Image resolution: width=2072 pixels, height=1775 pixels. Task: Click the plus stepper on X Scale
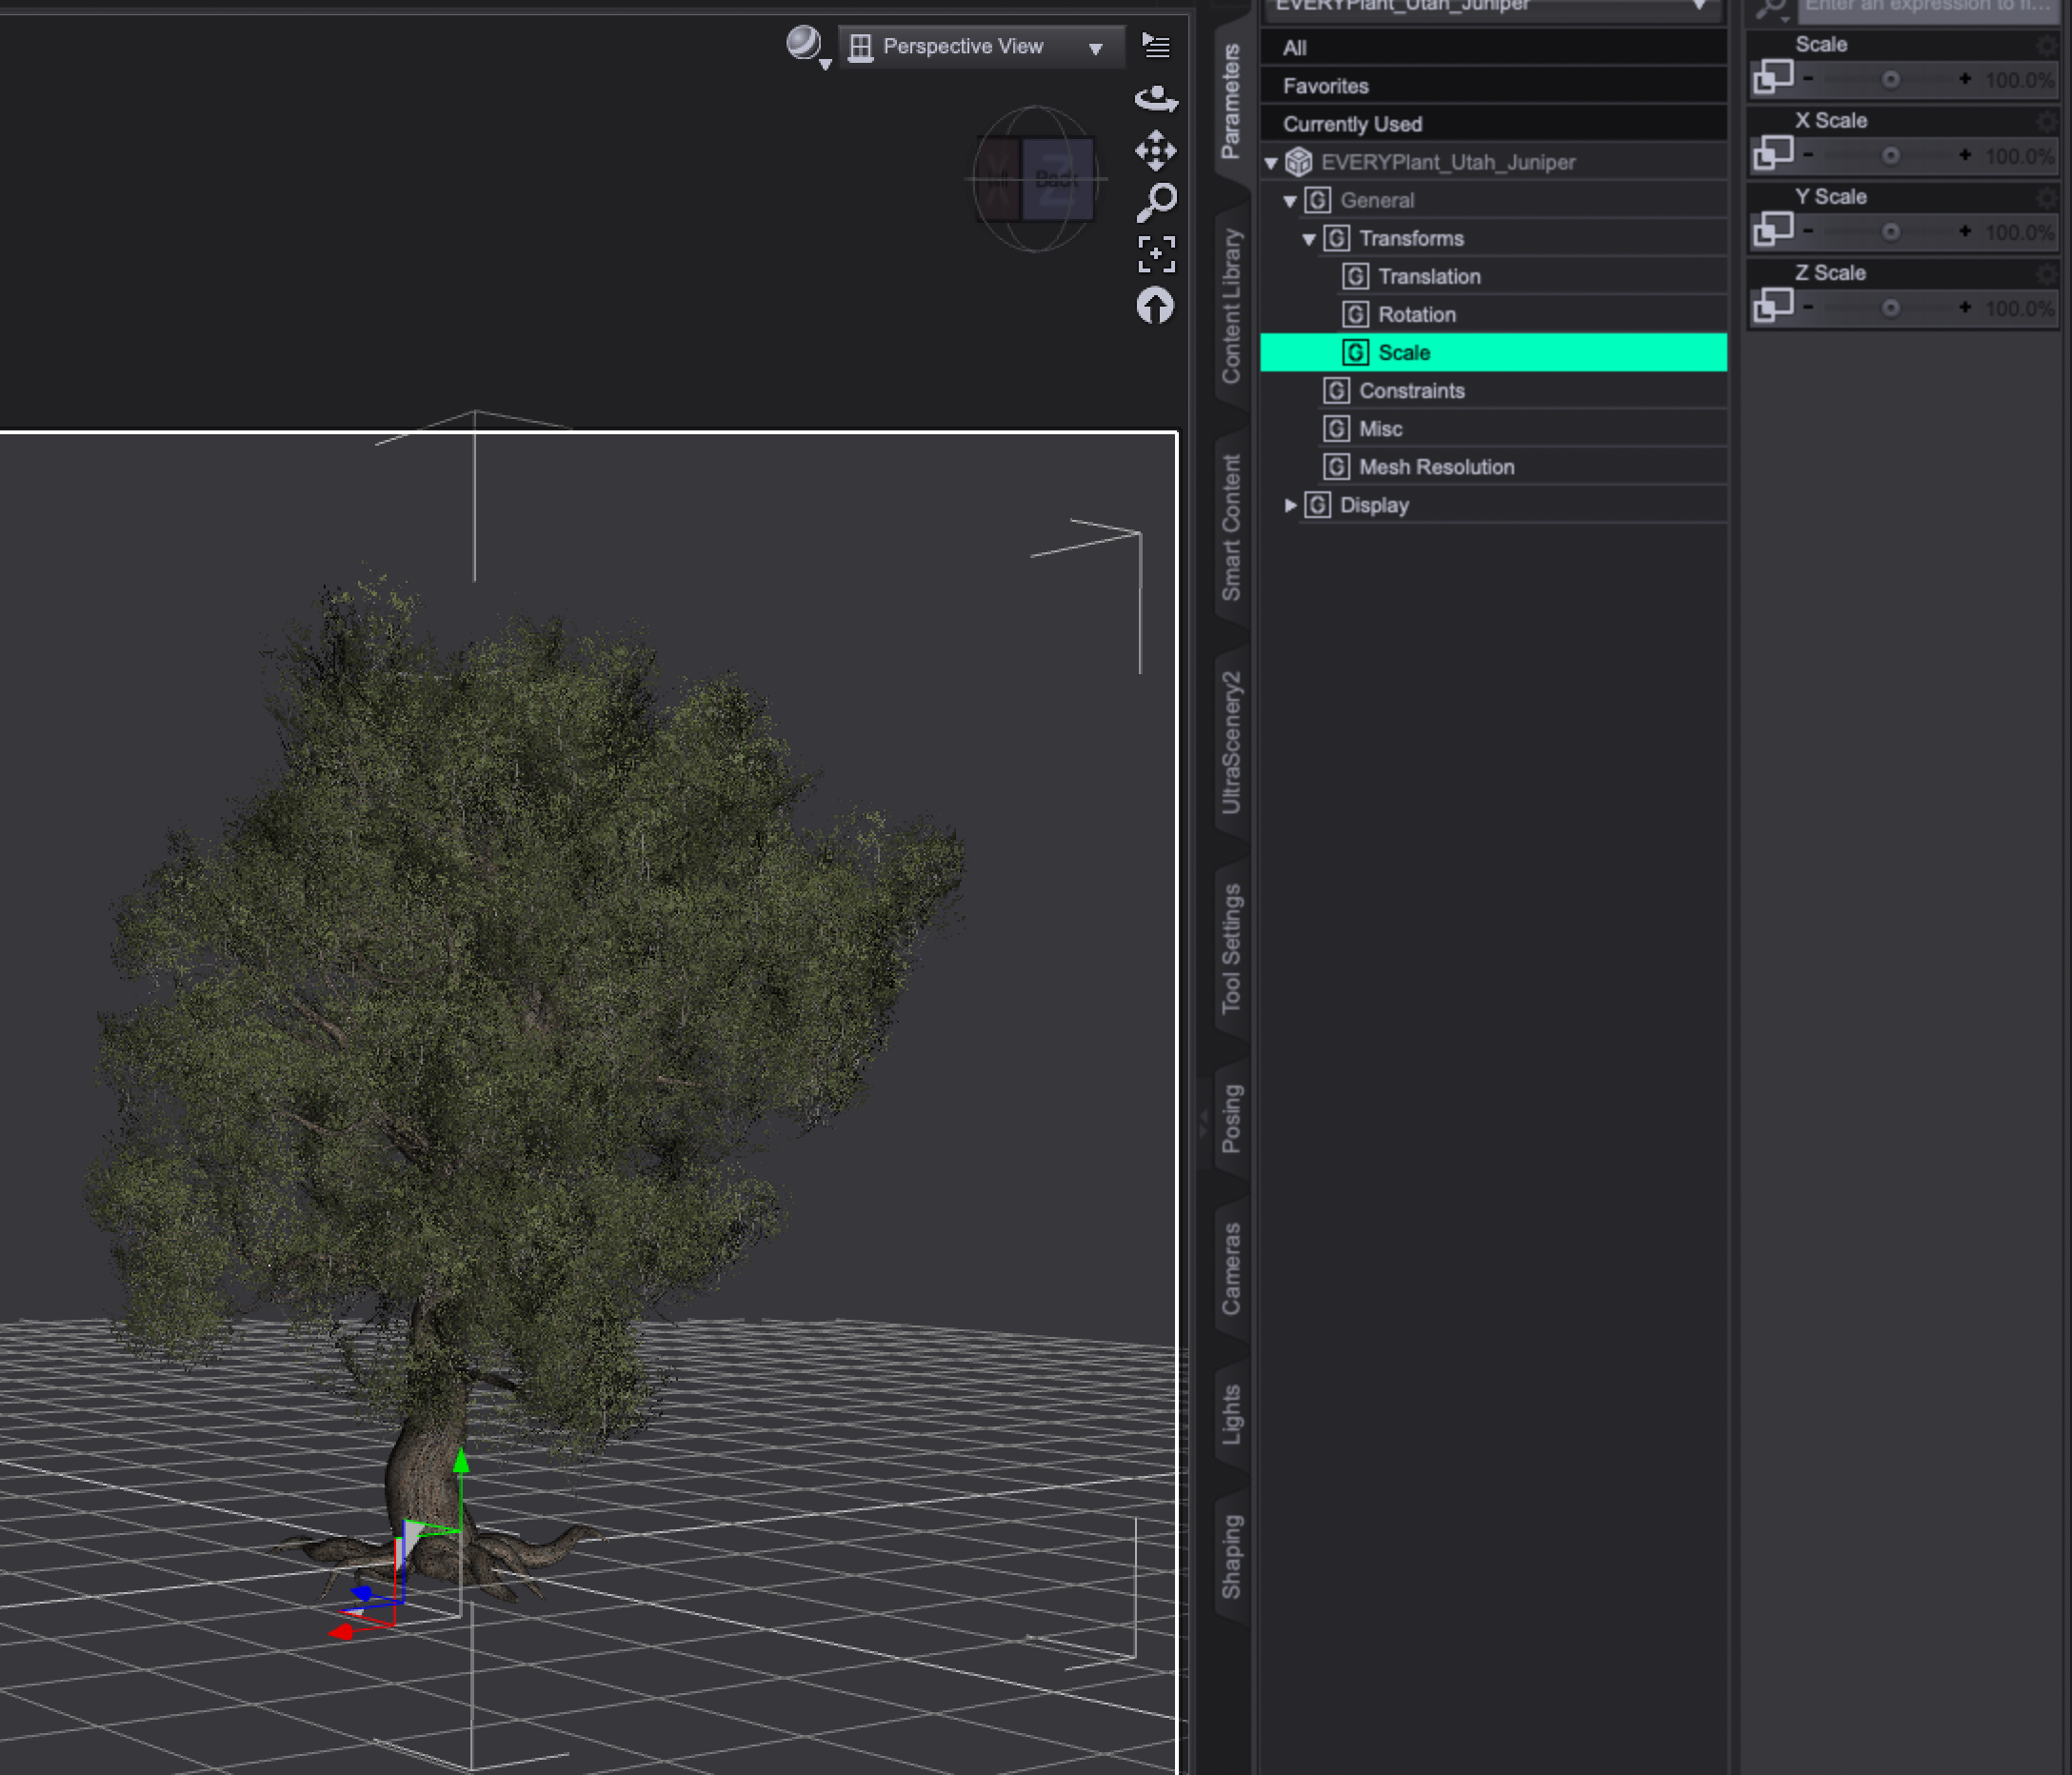[x=1965, y=155]
